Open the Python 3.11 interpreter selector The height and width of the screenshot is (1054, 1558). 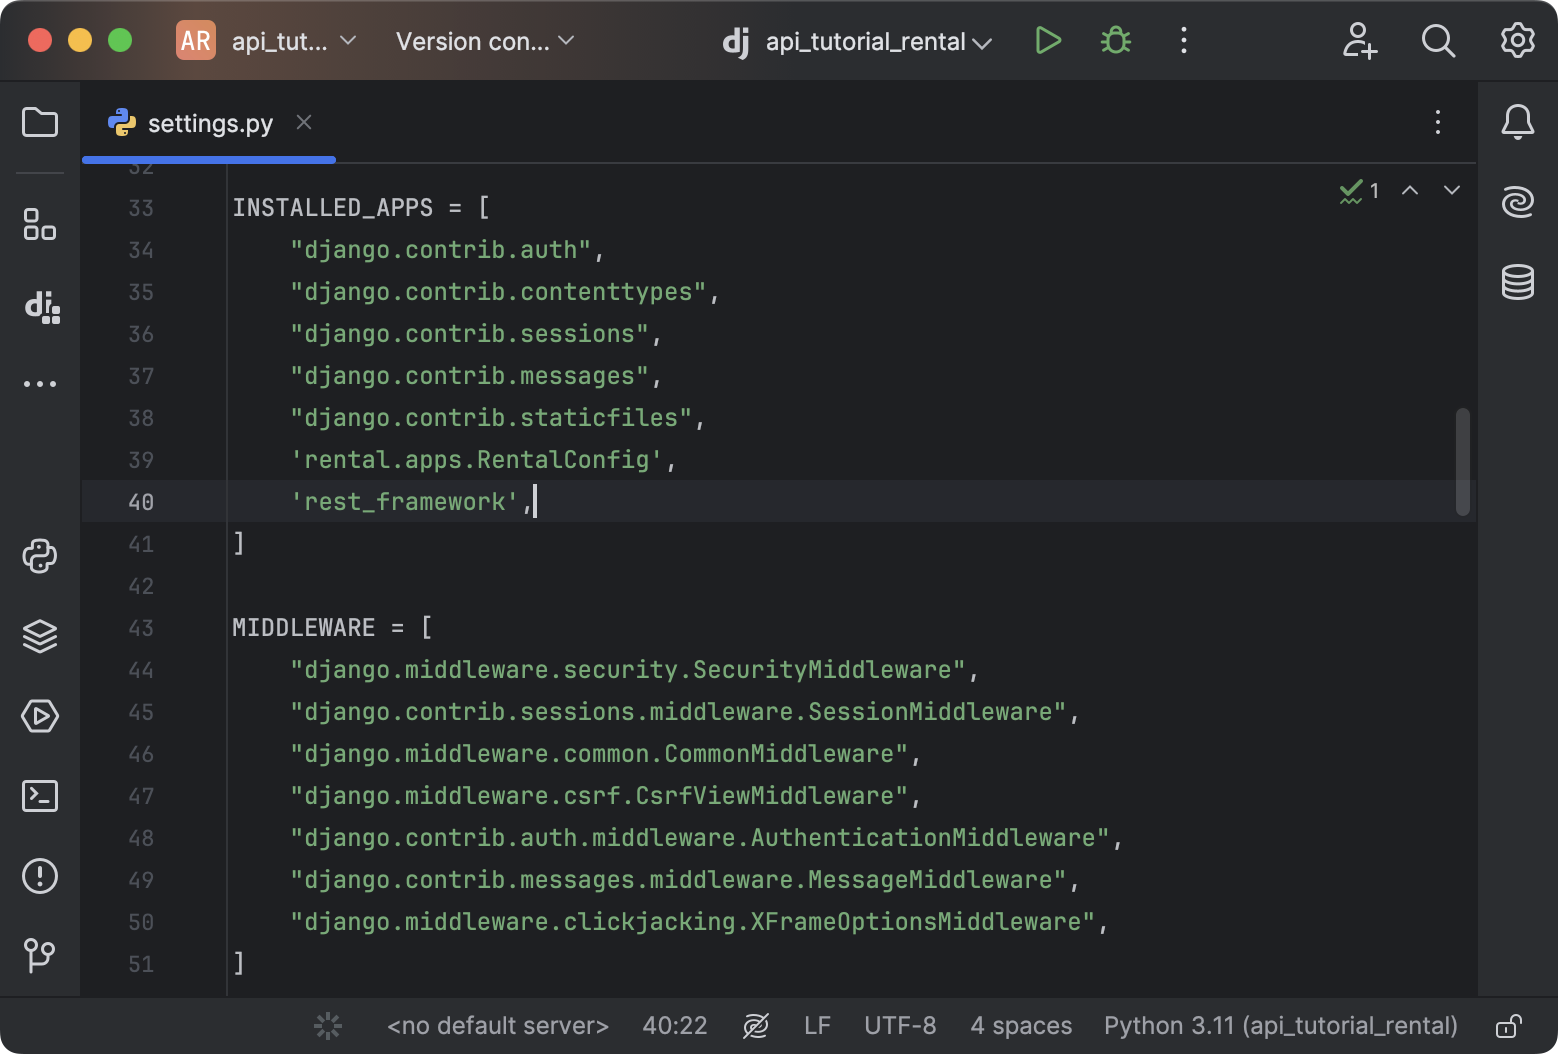pos(1280,1025)
